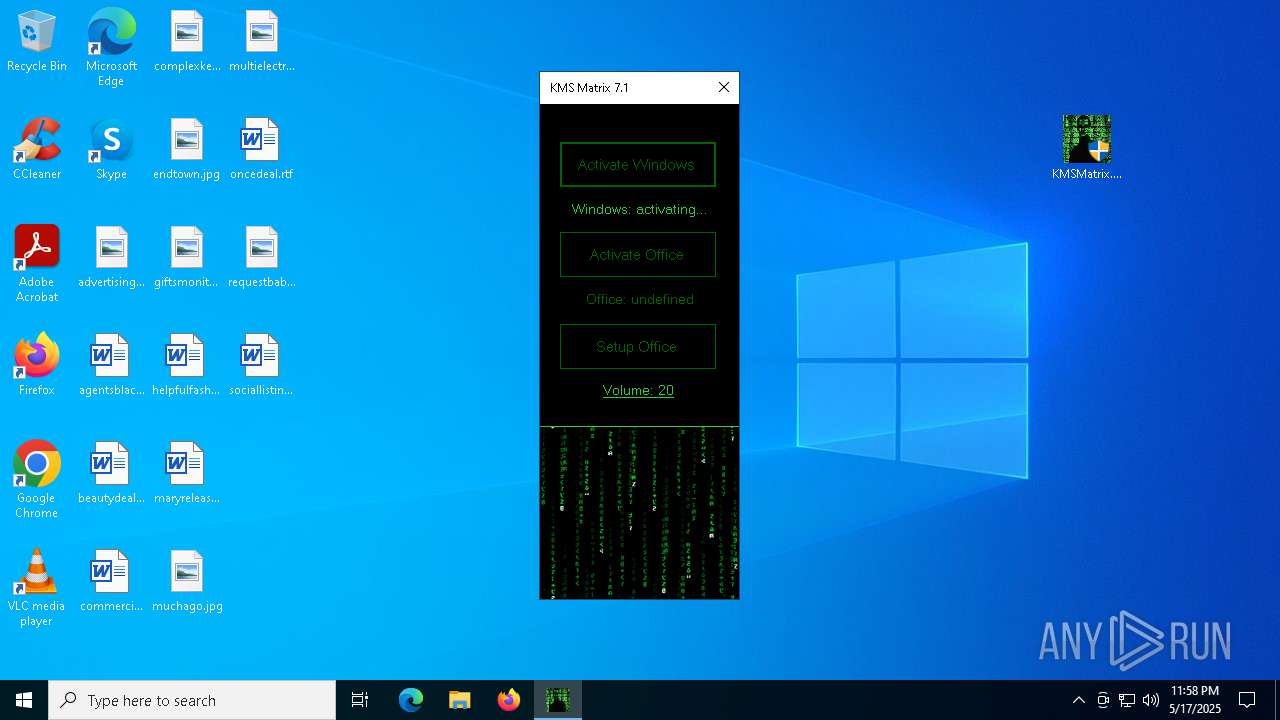This screenshot has height=720, width=1280.
Task: Select the Adobe Acrobat desktop shortcut
Action: tap(37, 264)
